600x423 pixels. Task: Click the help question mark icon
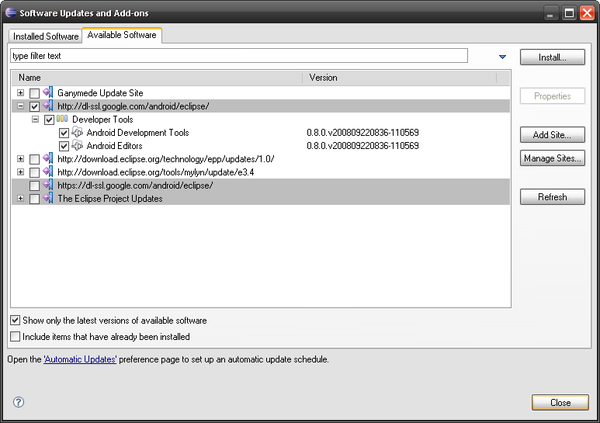point(18,402)
